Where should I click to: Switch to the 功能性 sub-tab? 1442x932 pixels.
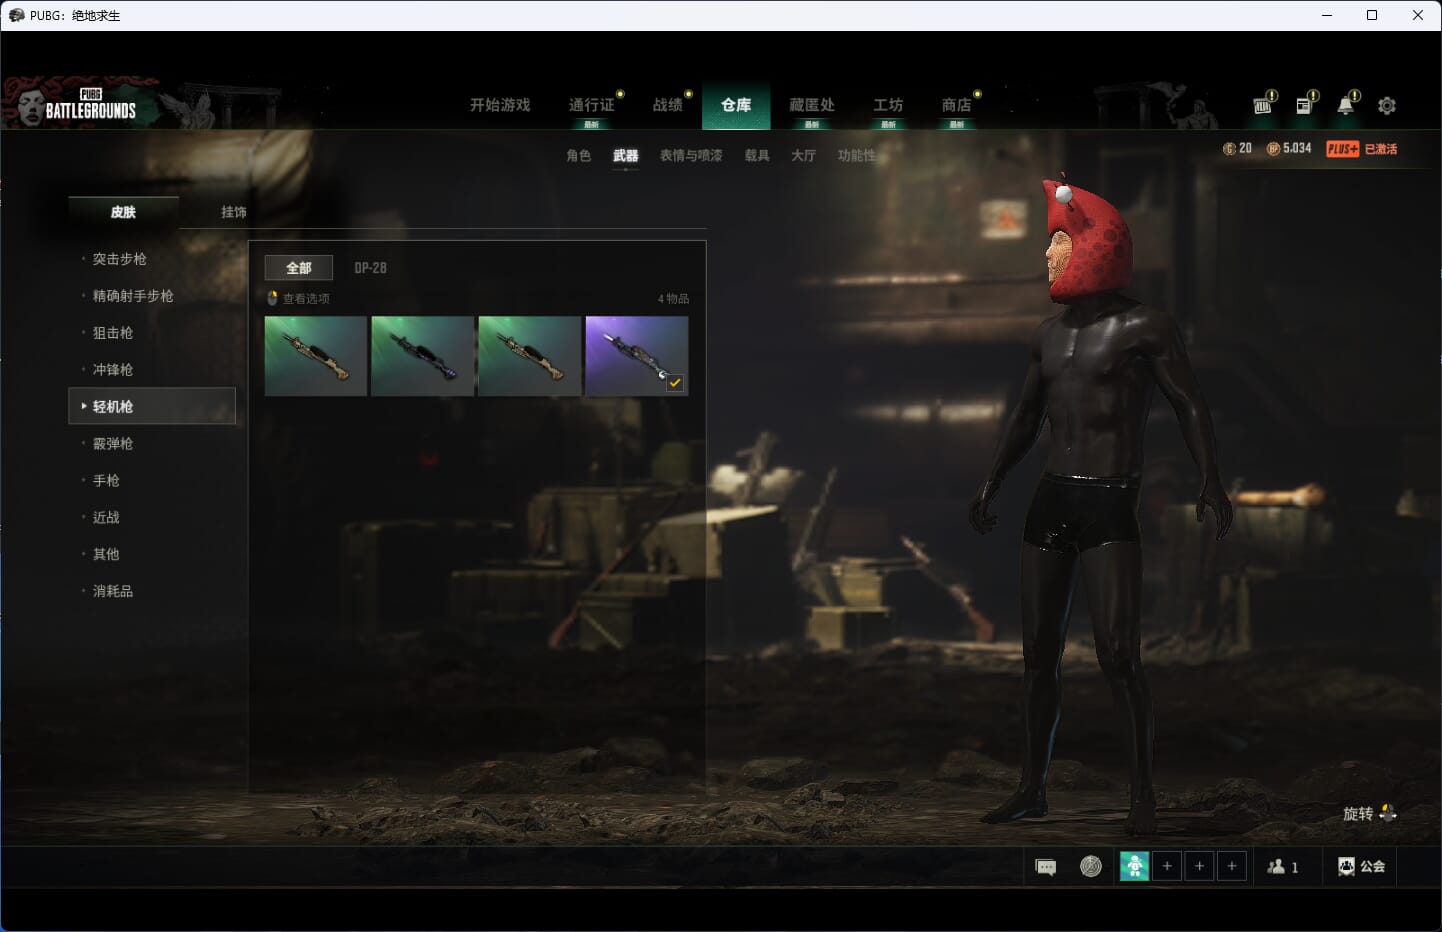click(x=857, y=155)
